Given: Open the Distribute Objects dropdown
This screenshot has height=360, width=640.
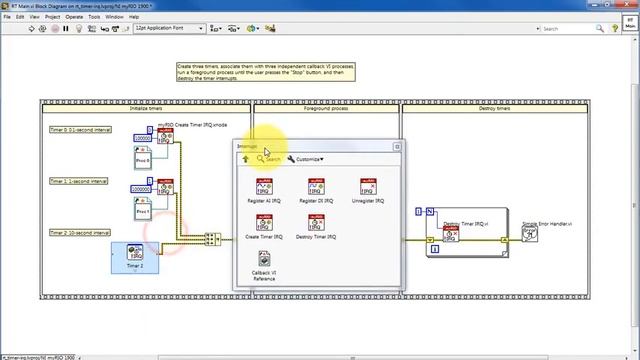Looking at the screenshot, I should 234,29.
